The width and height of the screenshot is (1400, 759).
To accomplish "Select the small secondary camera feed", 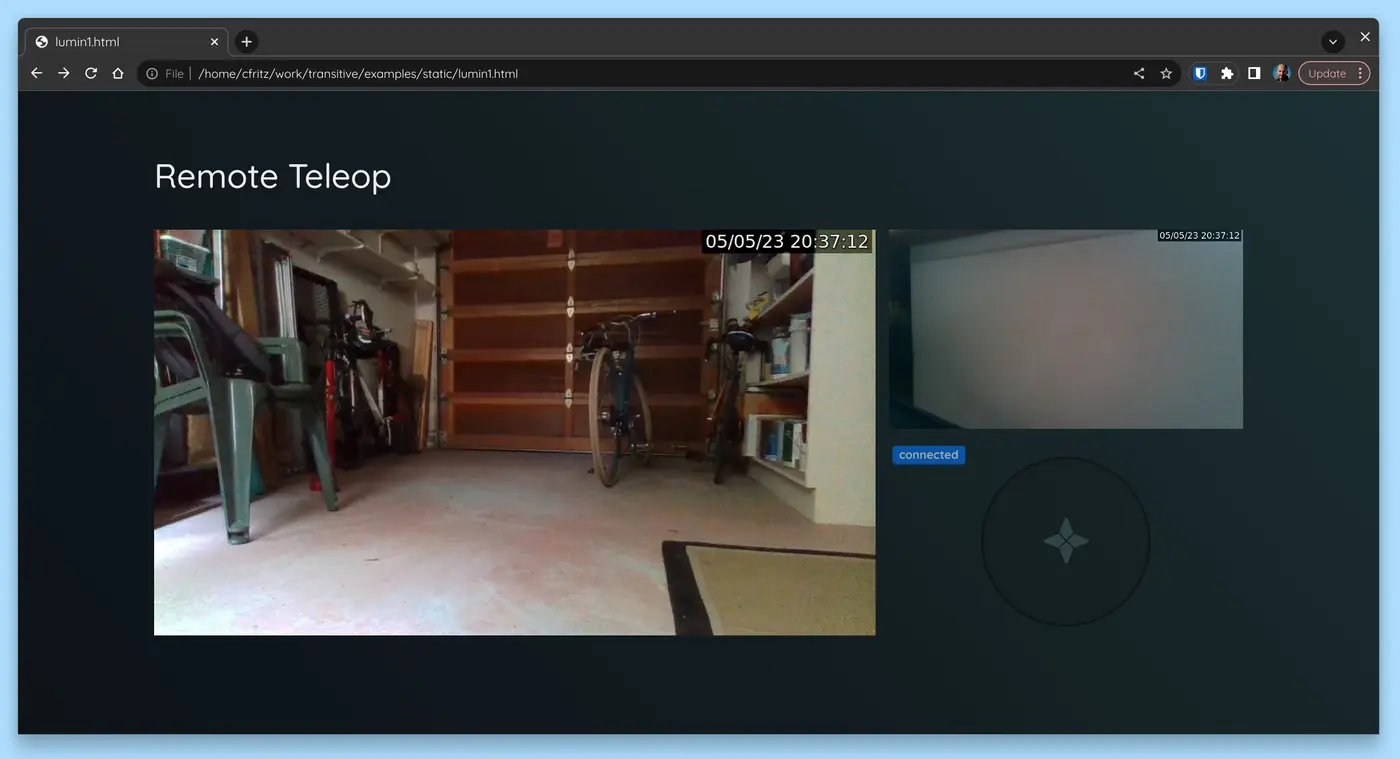I will click(x=1065, y=330).
